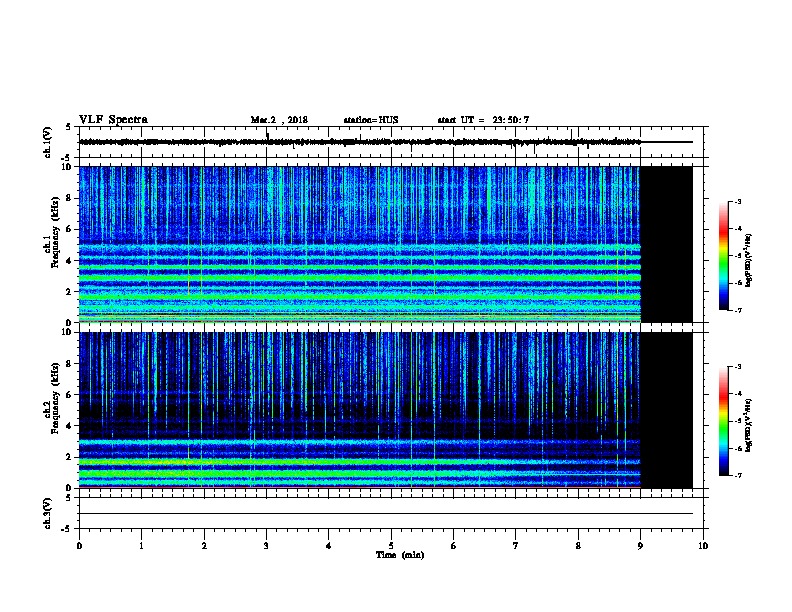The width and height of the screenshot is (792, 612).
Task: Click the ch.1 voltage waveform trace
Action: pyautogui.click(x=360, y=142)
